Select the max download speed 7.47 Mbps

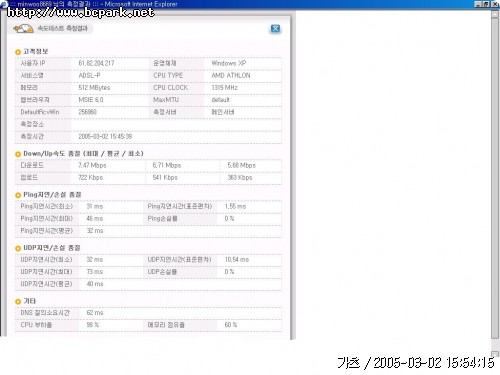point(92,165)
